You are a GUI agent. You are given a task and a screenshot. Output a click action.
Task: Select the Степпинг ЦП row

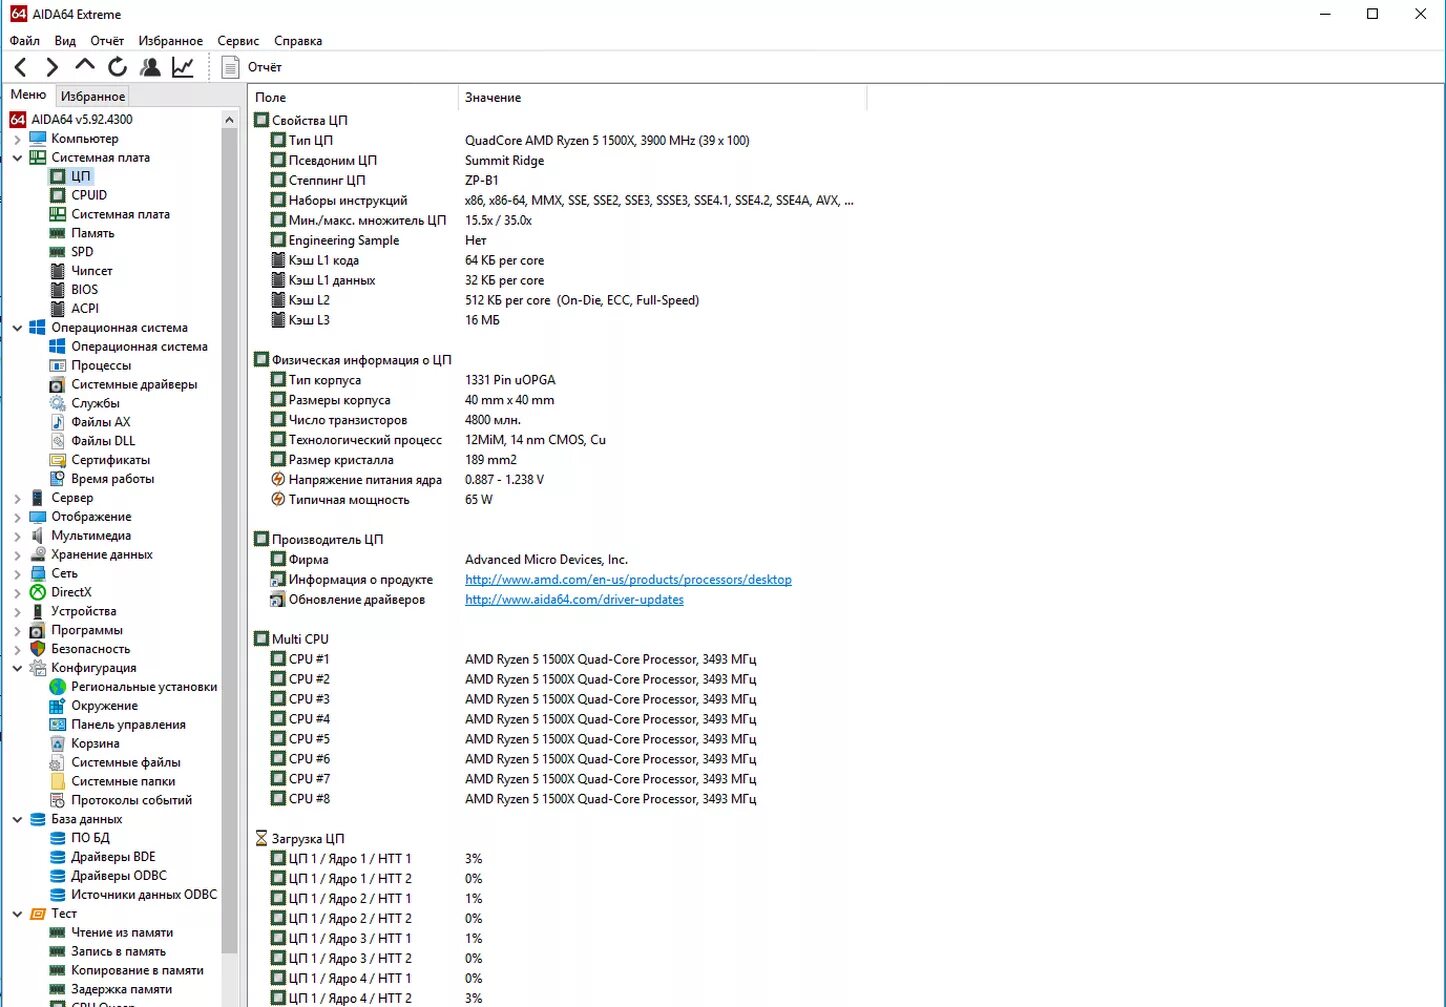point(556,181)
